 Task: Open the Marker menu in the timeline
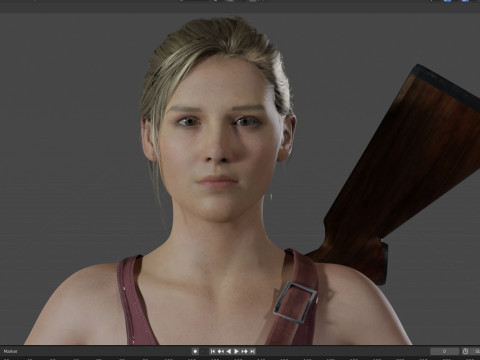click(x=10, y=351)
